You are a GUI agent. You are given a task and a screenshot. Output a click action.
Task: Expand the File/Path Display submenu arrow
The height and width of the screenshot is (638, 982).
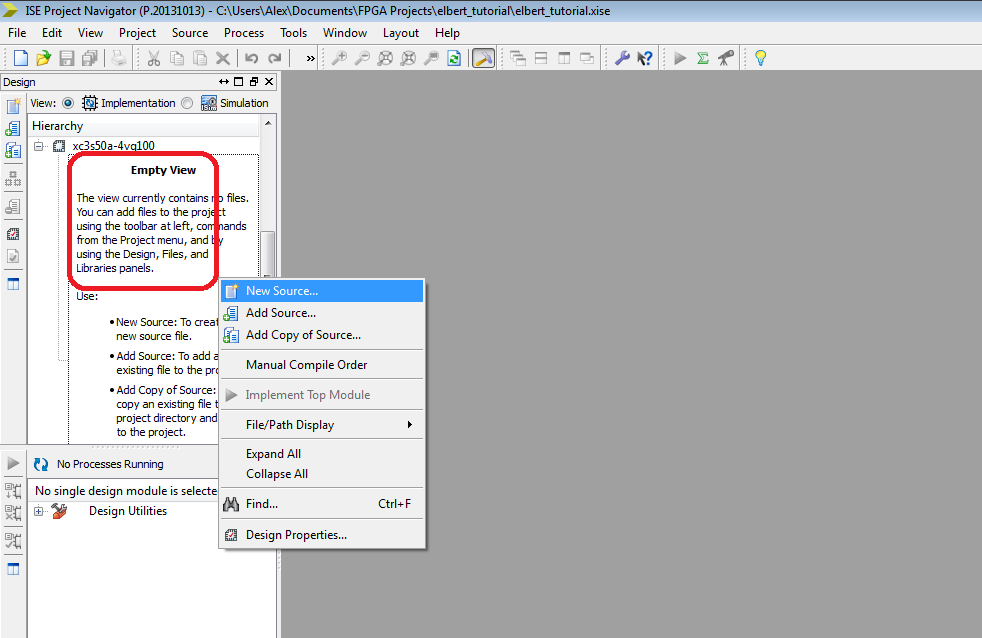click(410, 424)
